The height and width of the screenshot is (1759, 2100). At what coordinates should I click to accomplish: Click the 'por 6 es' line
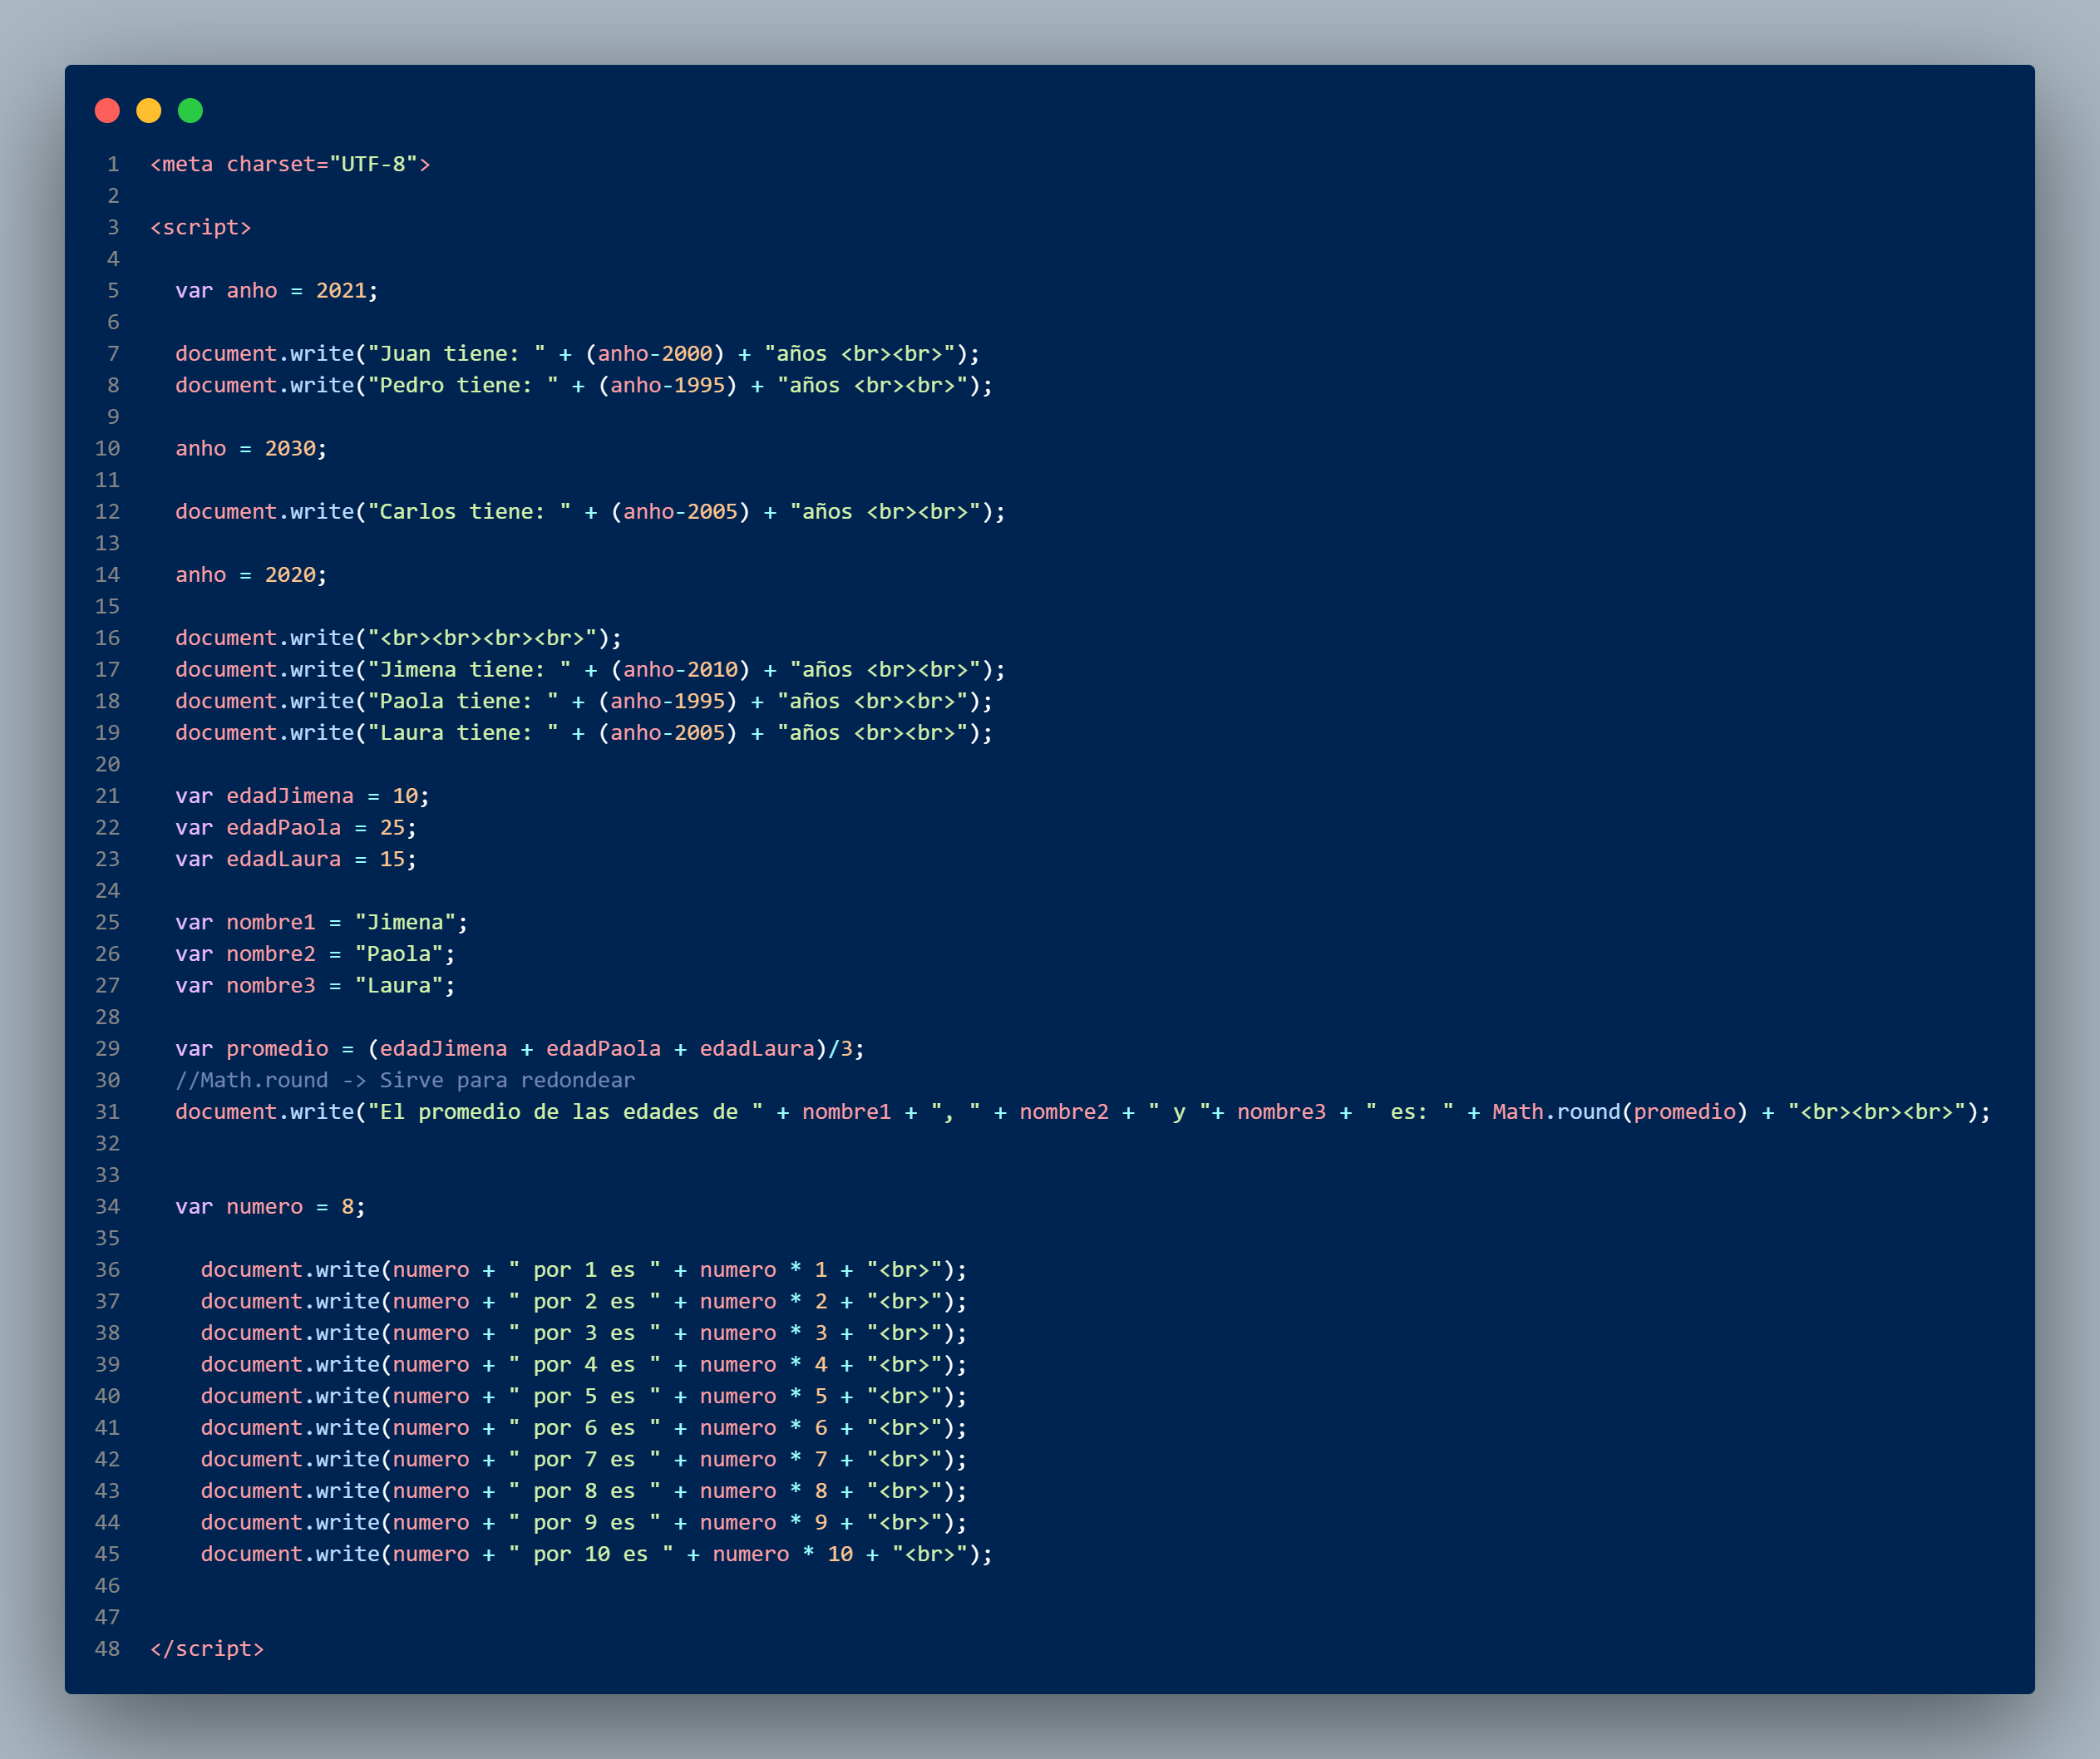(x=584, y=1427)
